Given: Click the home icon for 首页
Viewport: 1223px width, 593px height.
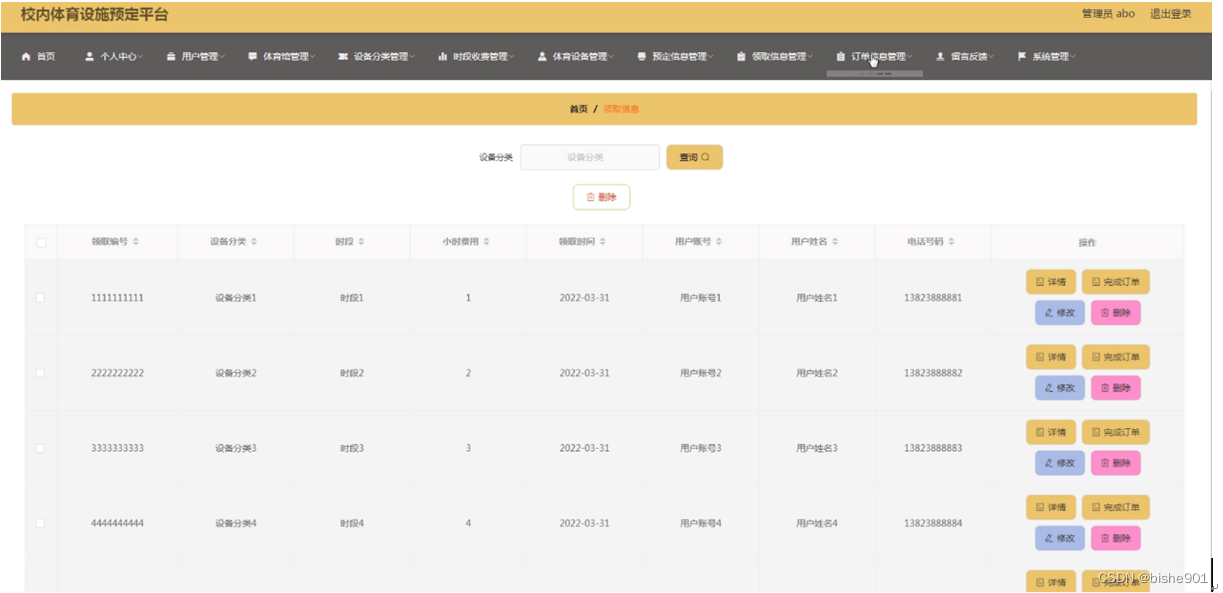Looking at the screenshot, I should click(26, 57).
